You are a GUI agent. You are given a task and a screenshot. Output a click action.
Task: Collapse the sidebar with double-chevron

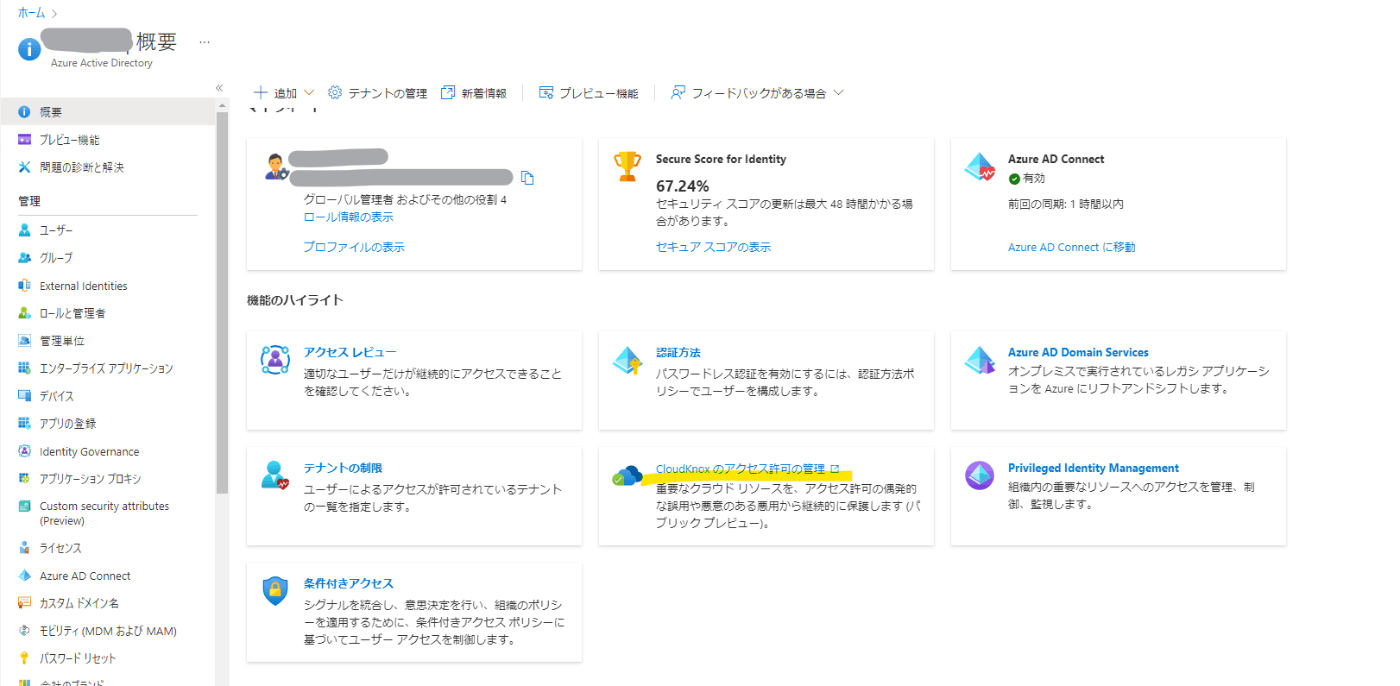pos(219,88)
